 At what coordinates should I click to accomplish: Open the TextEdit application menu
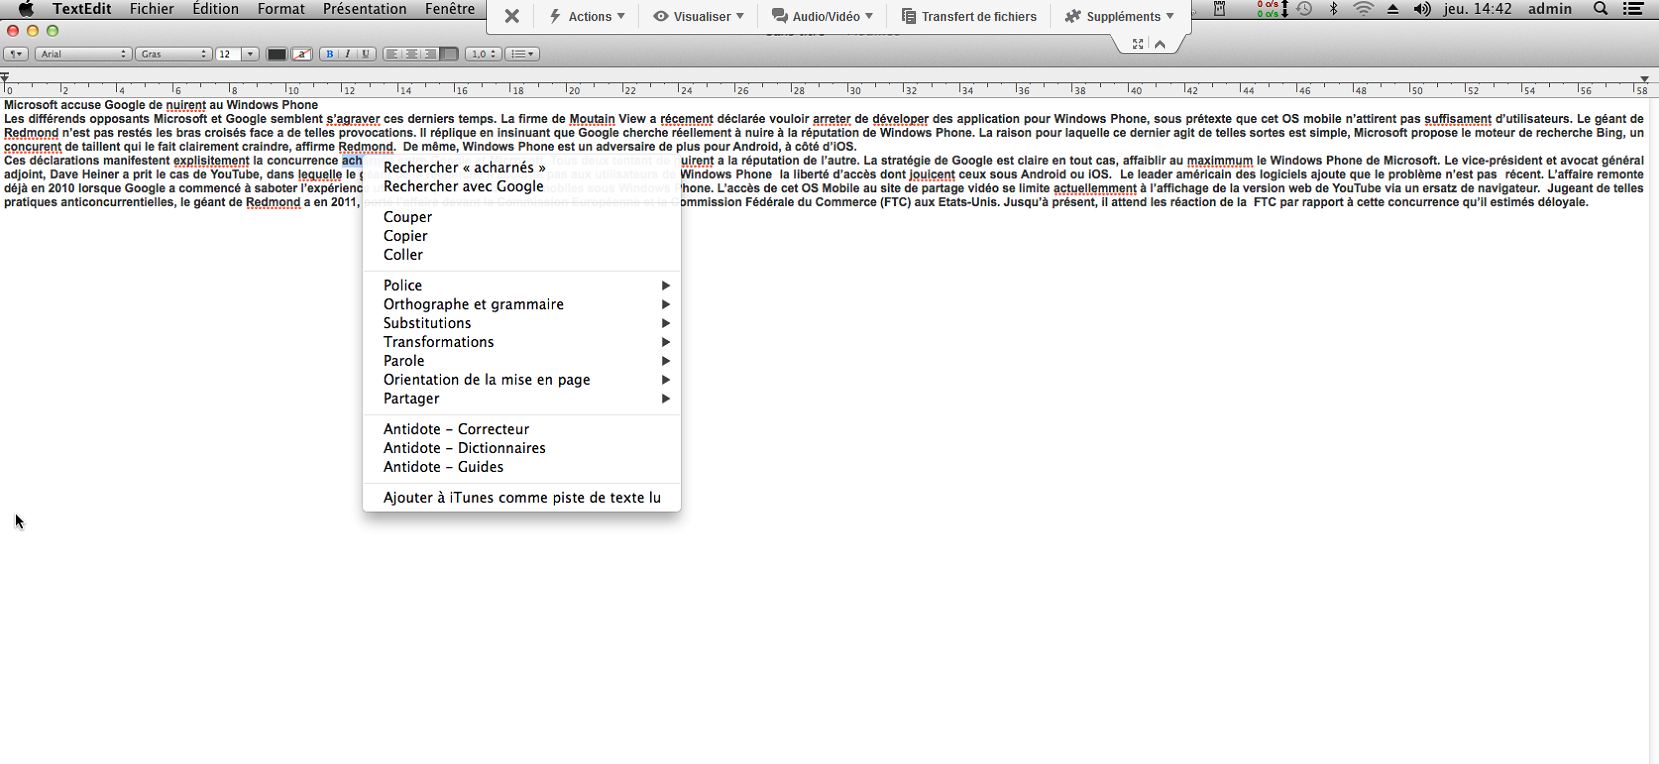point(82,9)
